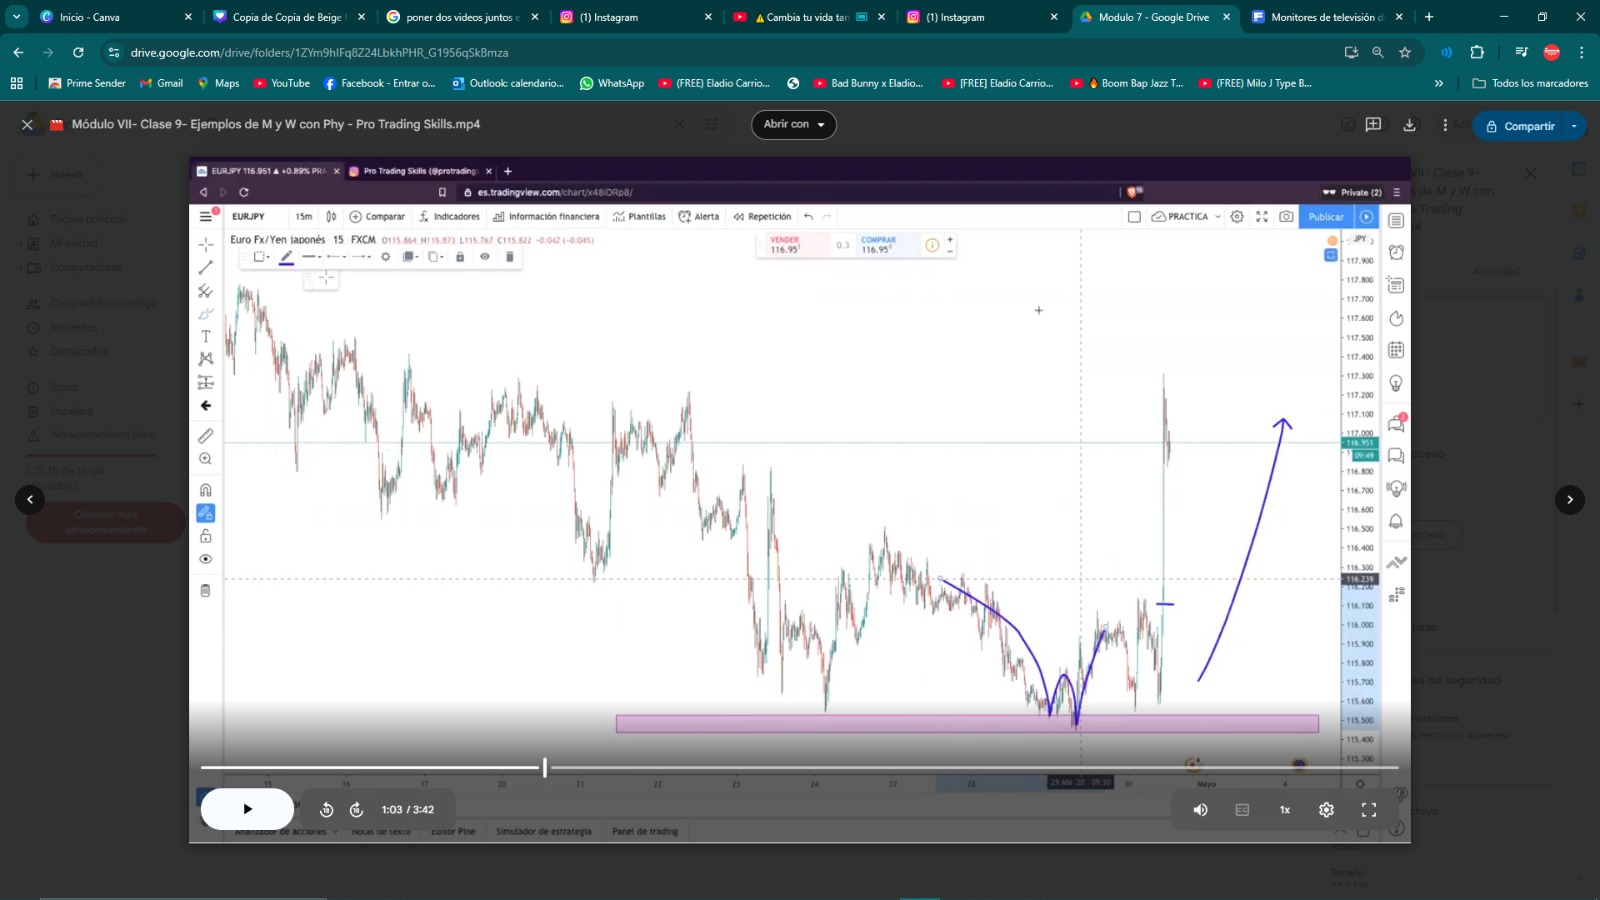Skip forward ten seconds in video
This screenshot has width=1600, height=900.
pyautogui.click(x=356, y=810)
